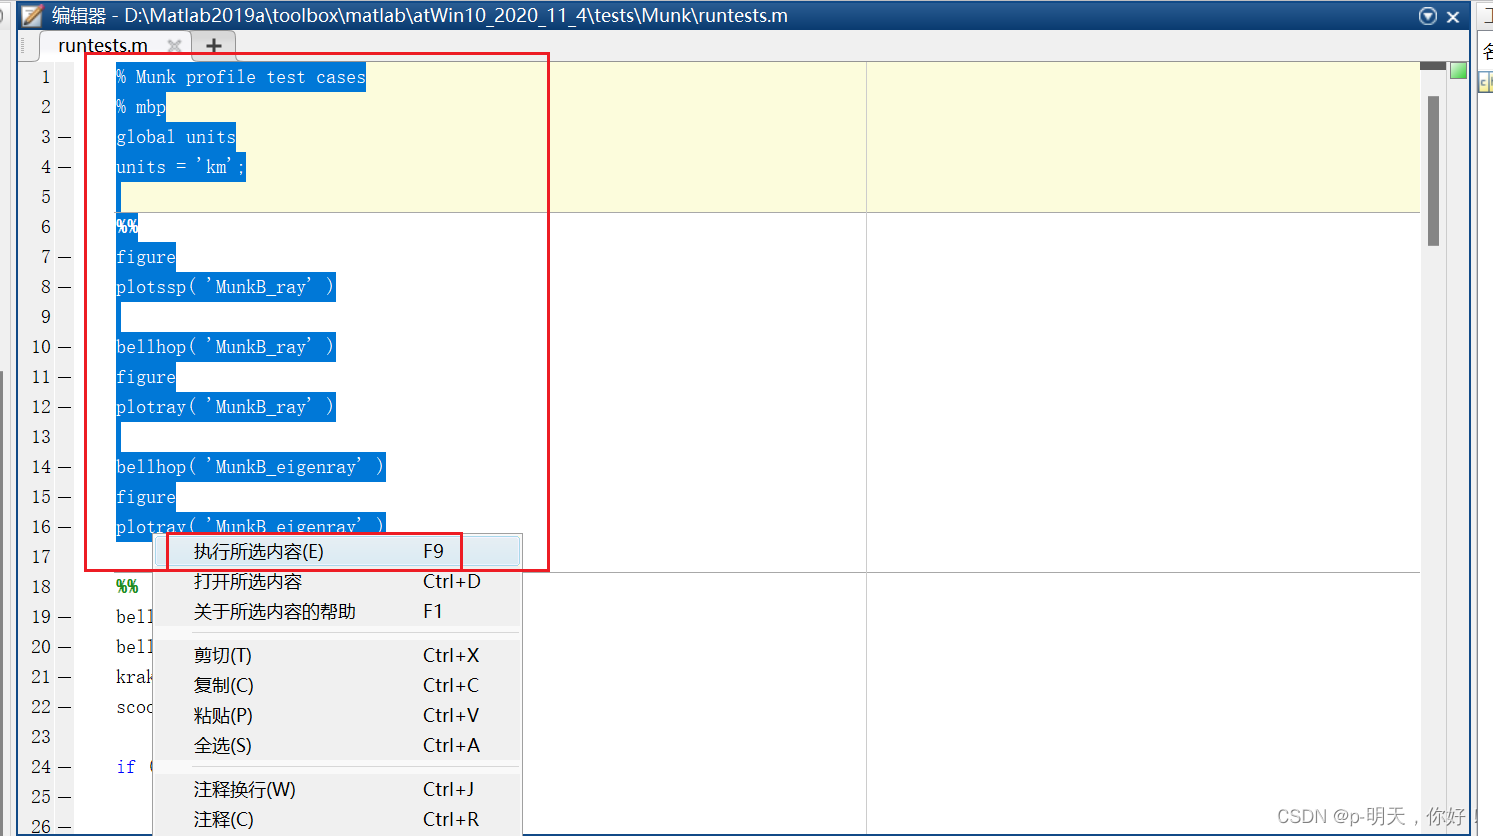Choose 执行所选内容(E) from the context menu
Image resolution: width=1493 pixels, height=836 pixels.
pos(337,552)
